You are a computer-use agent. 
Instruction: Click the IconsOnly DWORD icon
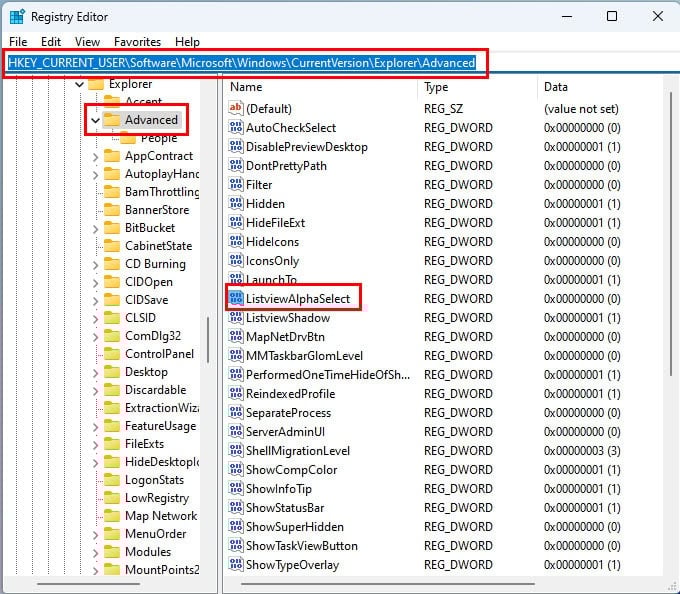pyautogui.click(x=236, y=261)
